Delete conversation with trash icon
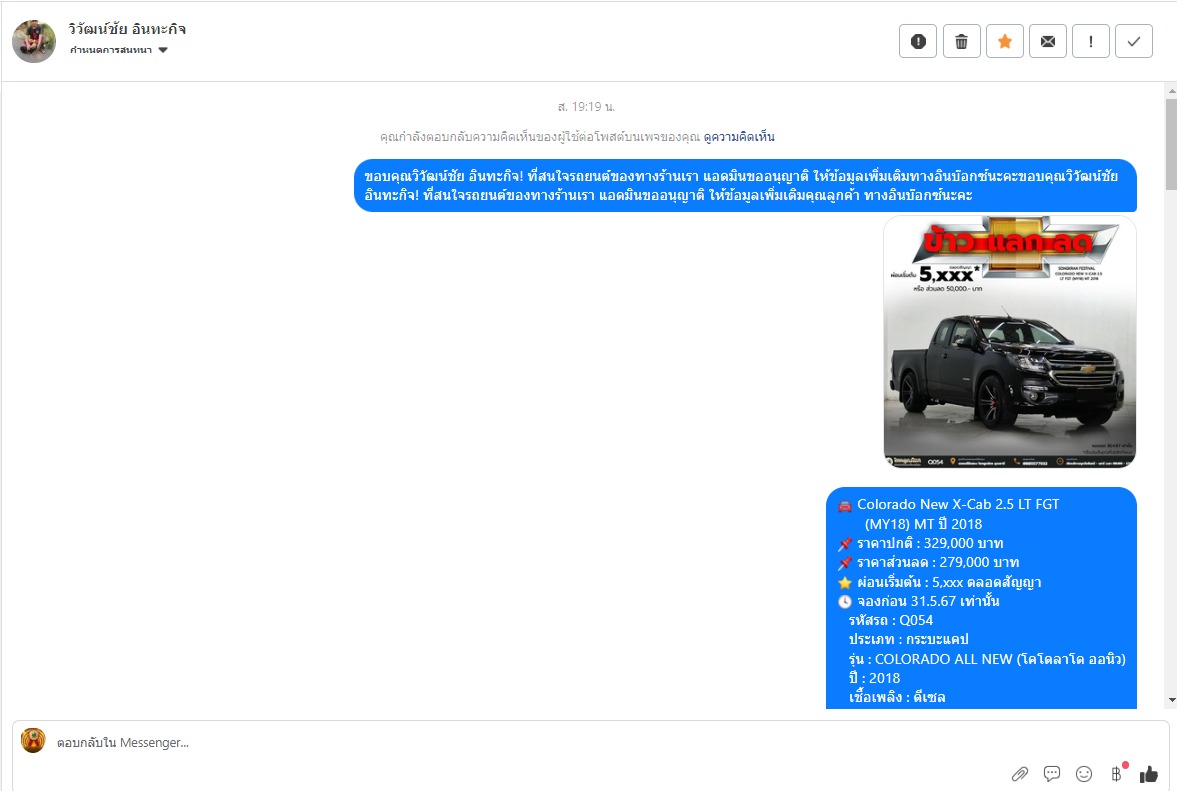The width and height of the screenshot is (1177, 791). [962, 41]
